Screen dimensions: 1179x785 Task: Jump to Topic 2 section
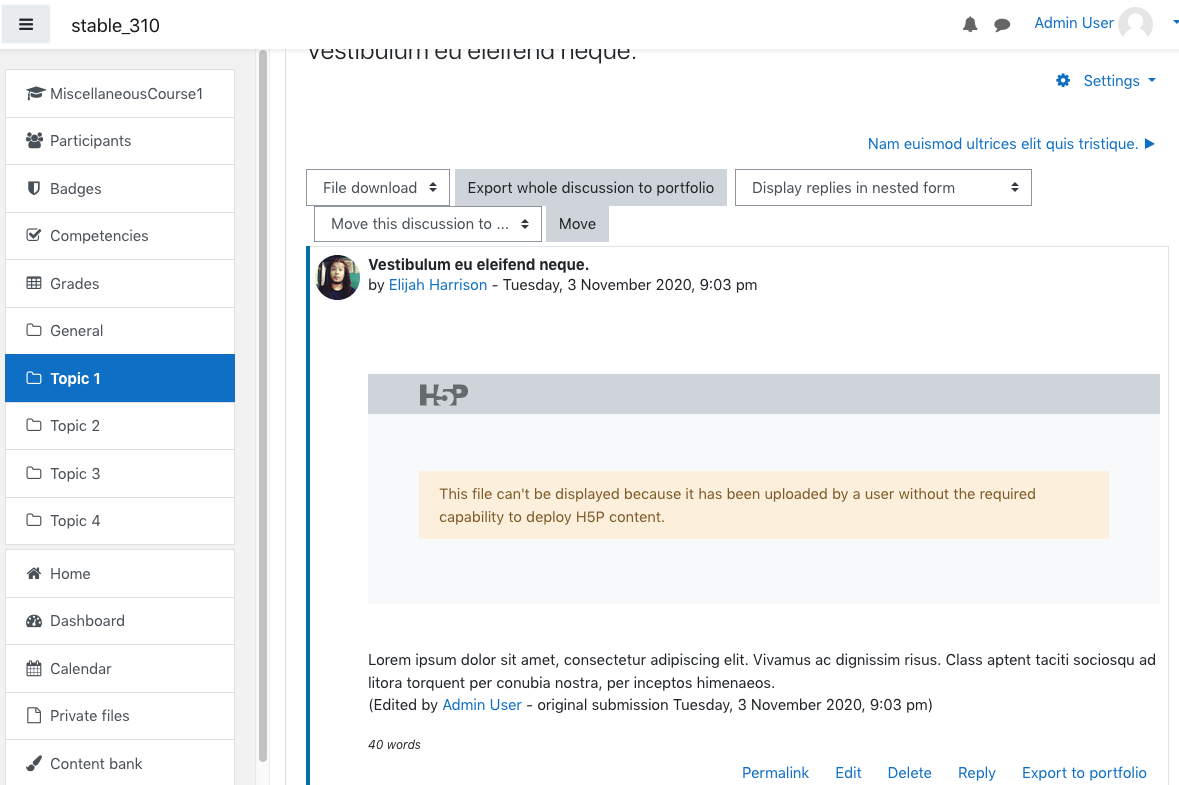pos(120,425)
